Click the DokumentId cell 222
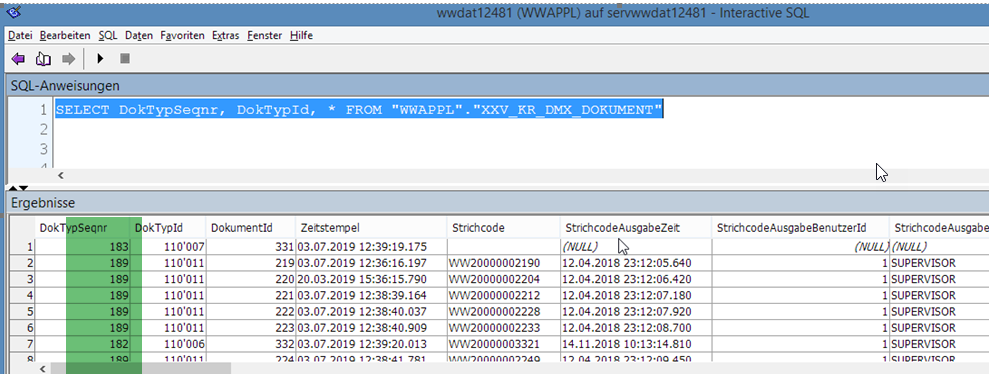 251,312
